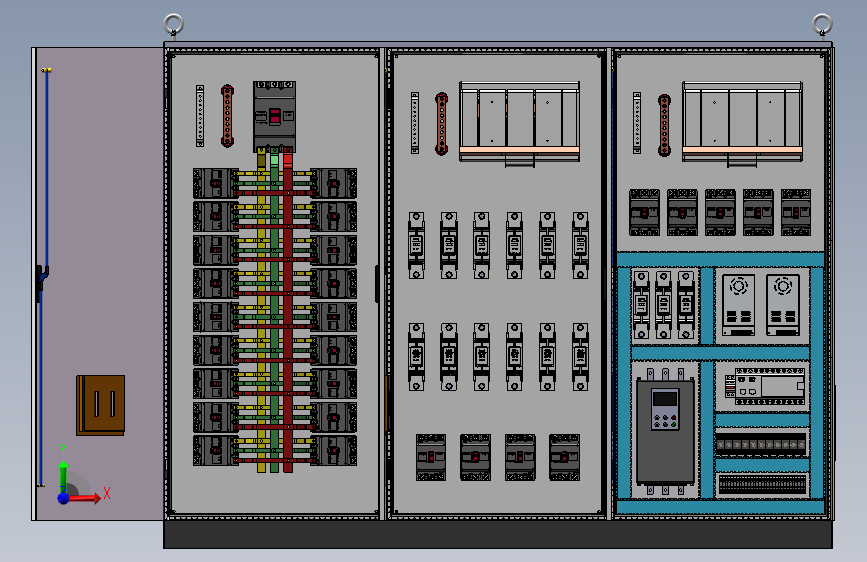The height and width of the screenshot is (562, 867).
Task: Select the bottom branch breaker in the right column
Action: tap(333, 450)
